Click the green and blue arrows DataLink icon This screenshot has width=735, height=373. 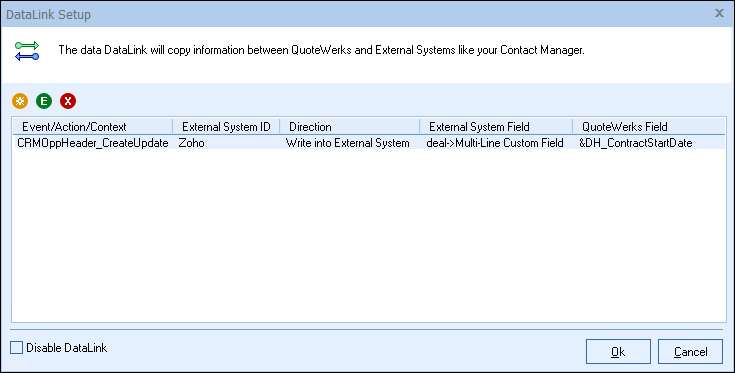[x=27, y=51]
